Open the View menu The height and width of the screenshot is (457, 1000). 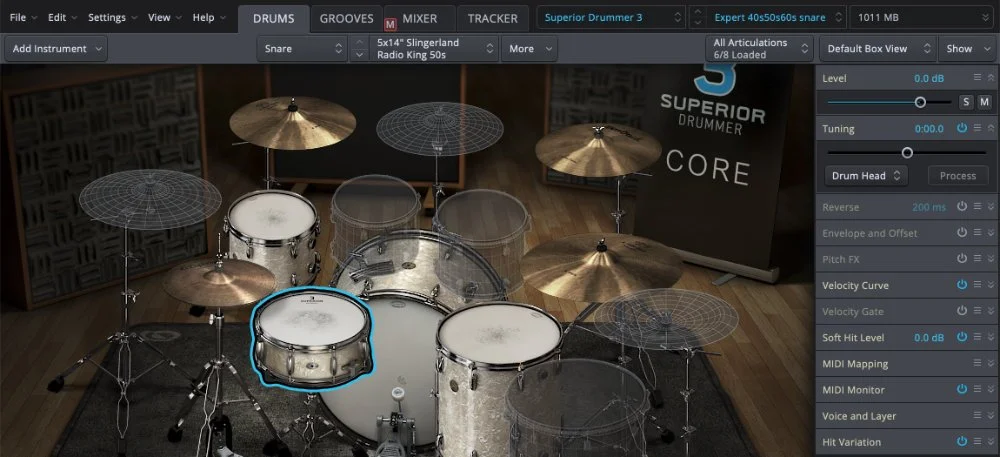point(164,18)
